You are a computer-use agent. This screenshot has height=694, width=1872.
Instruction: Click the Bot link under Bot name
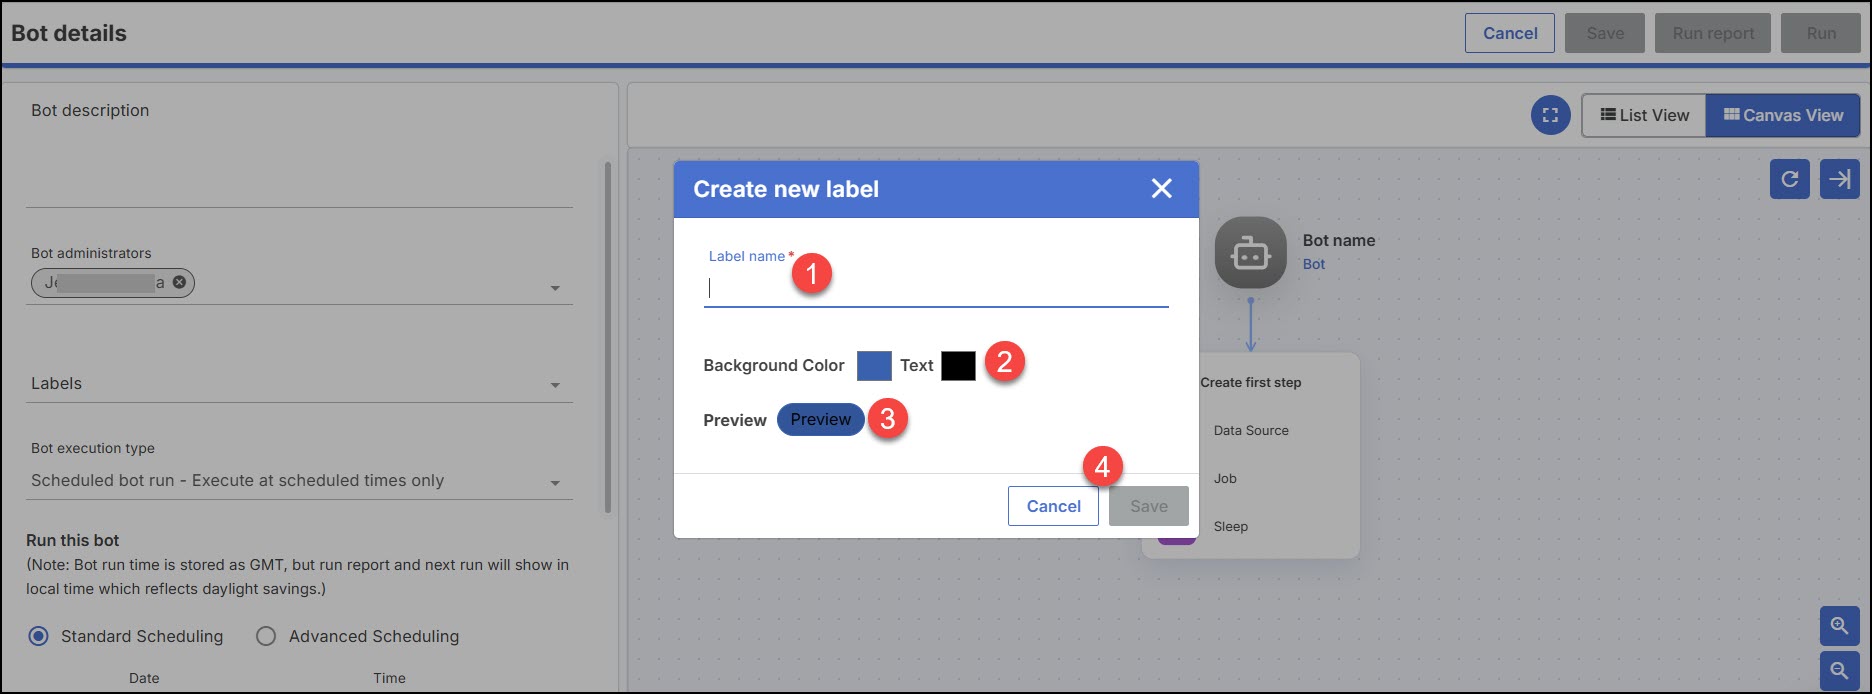click(x=1314, y=264)
